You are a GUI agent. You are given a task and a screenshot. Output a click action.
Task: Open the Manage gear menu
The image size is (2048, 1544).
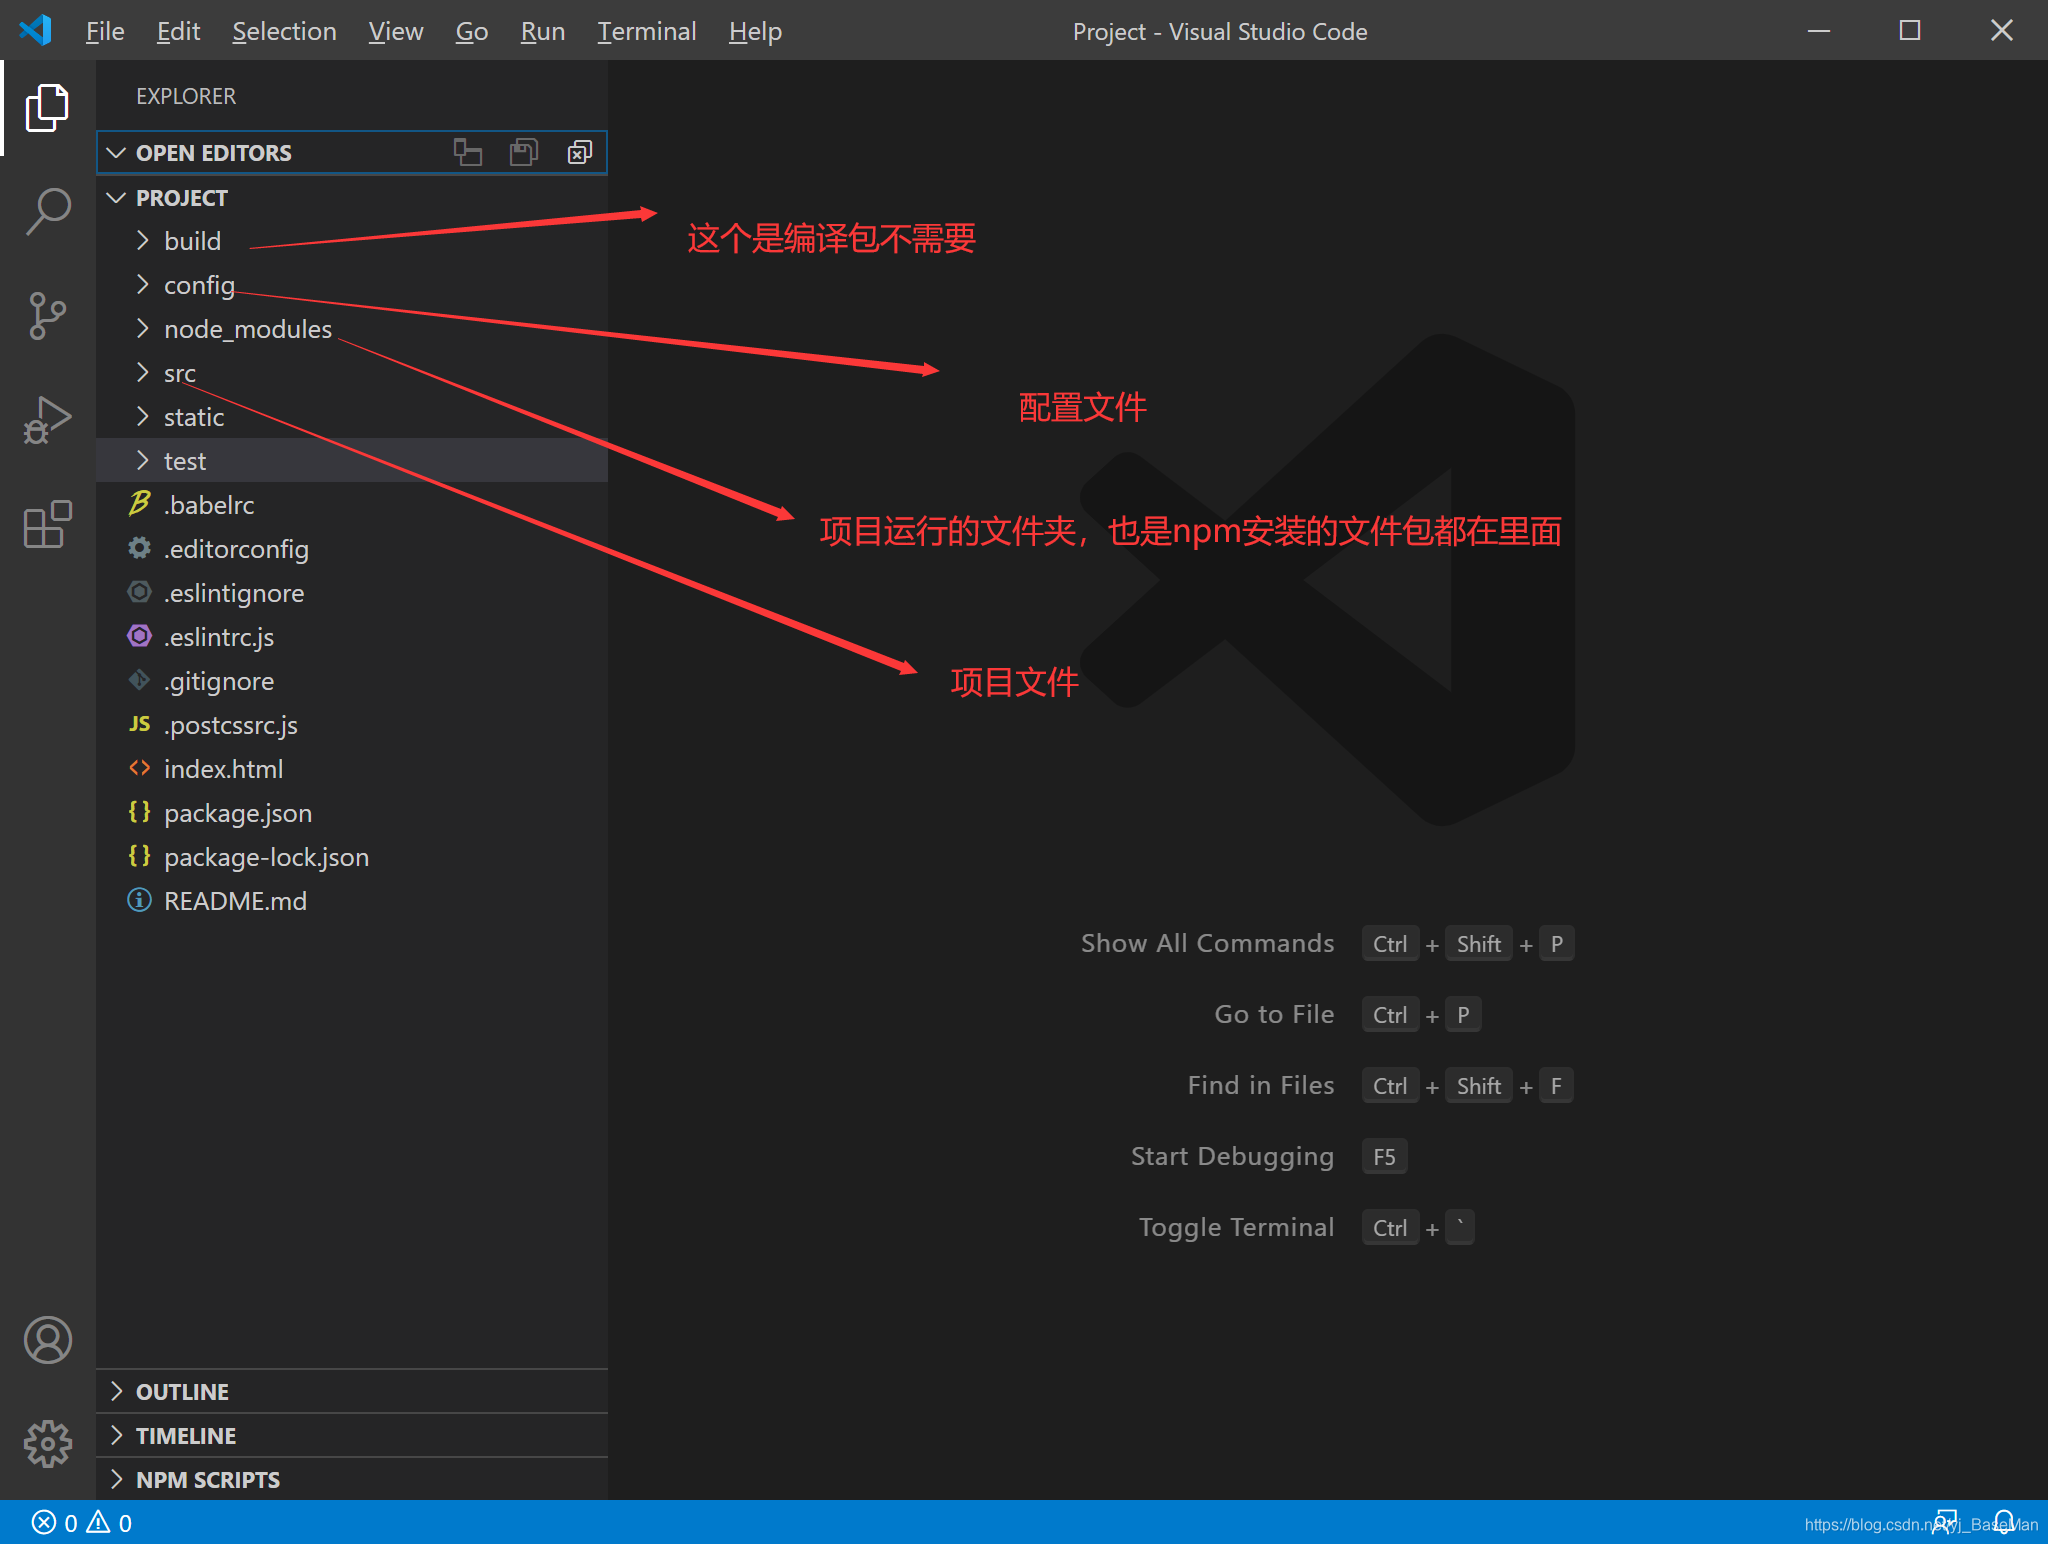[47, 1444]
